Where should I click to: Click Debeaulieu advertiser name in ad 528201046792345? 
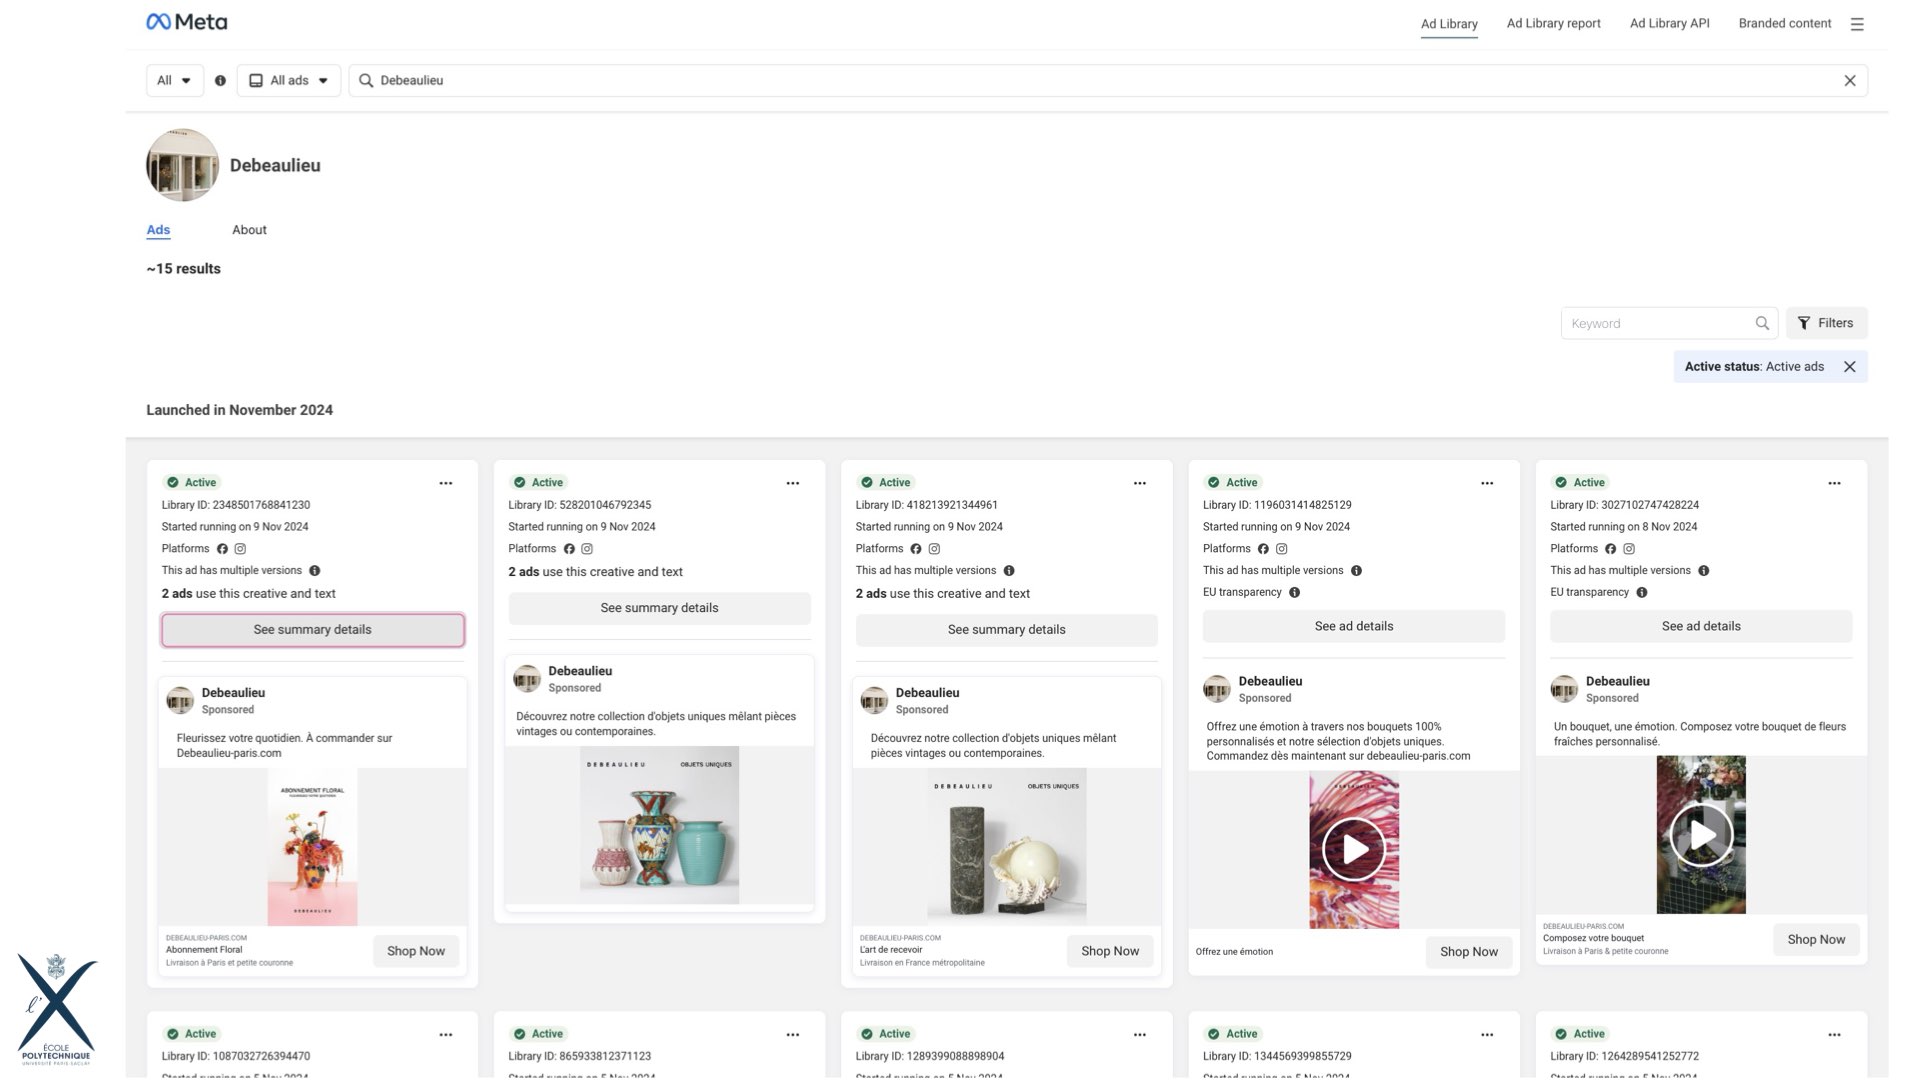pos(580,671)
